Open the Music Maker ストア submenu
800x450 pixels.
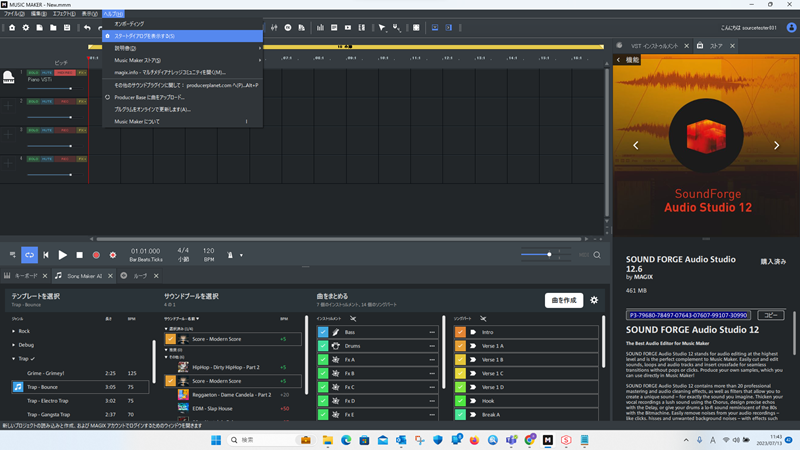pyautogui.click(x=183, y=60)
